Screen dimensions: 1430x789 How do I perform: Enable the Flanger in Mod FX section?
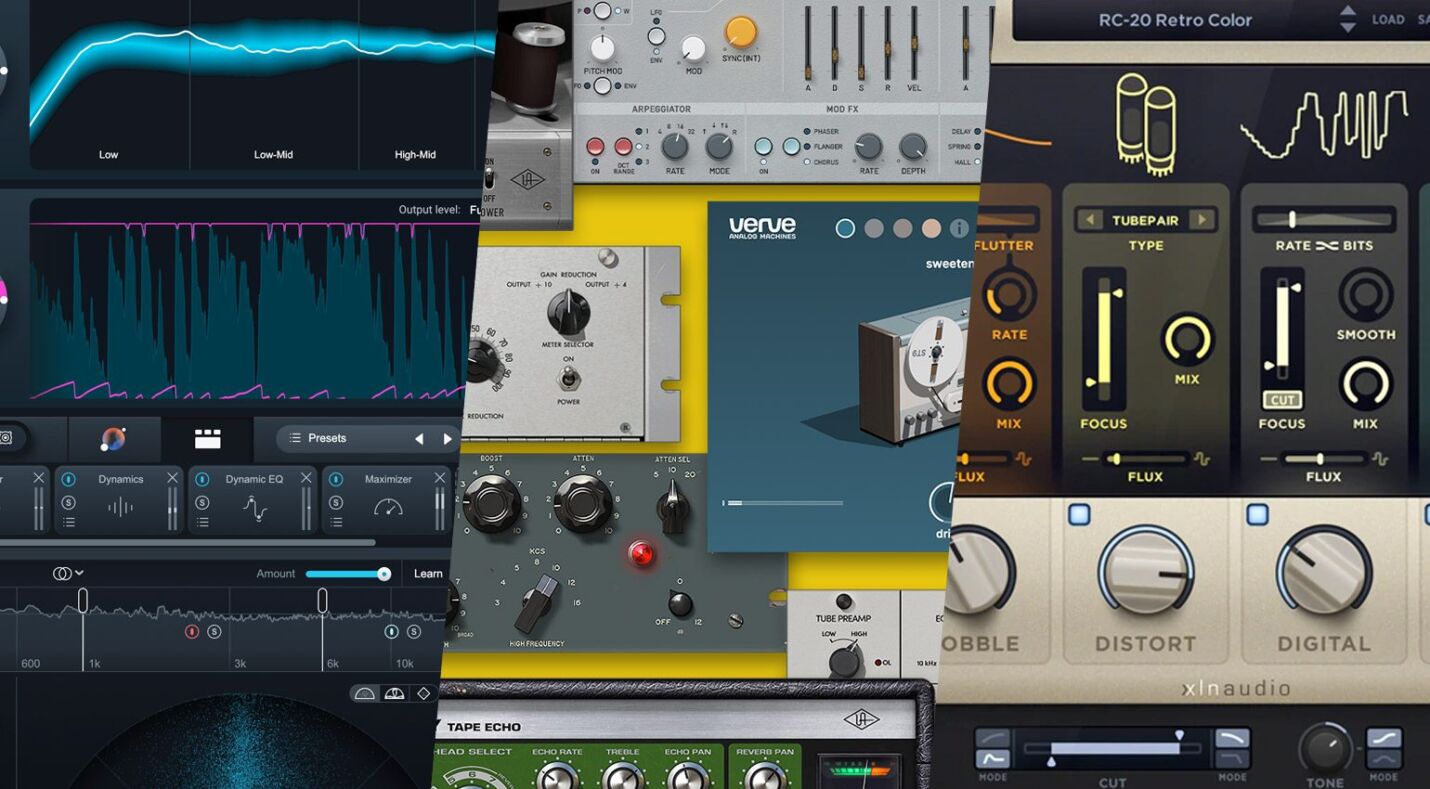(x=807, y=146)
